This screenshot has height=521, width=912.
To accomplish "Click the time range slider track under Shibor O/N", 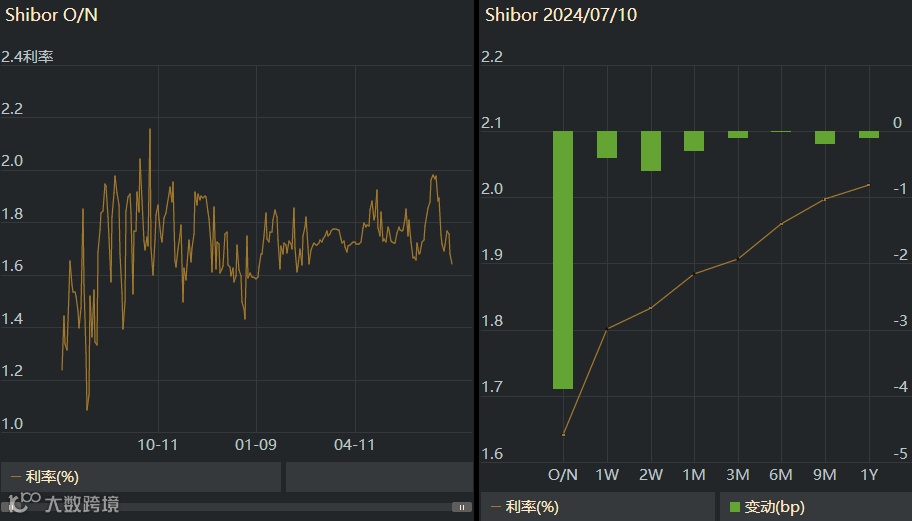I will coord(236,507).
